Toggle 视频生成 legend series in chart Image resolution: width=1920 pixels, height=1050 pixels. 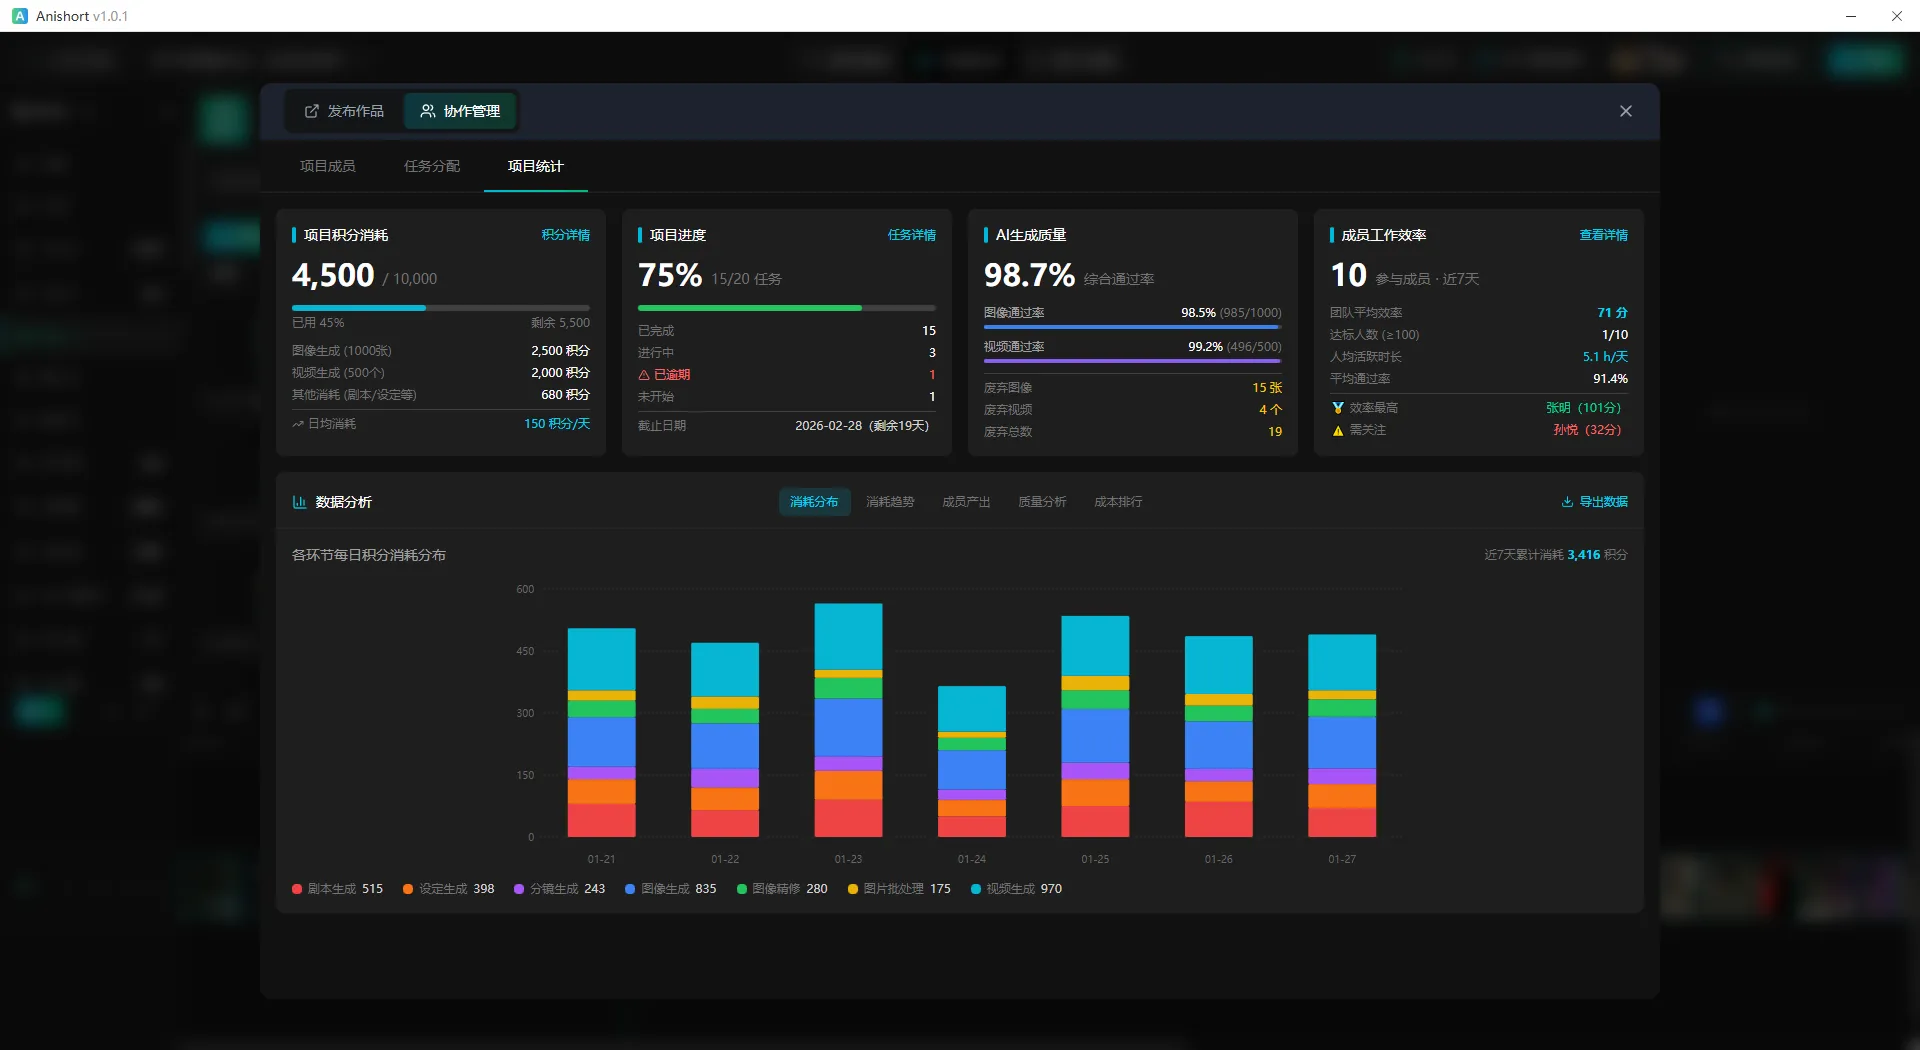coord(1016,889)
